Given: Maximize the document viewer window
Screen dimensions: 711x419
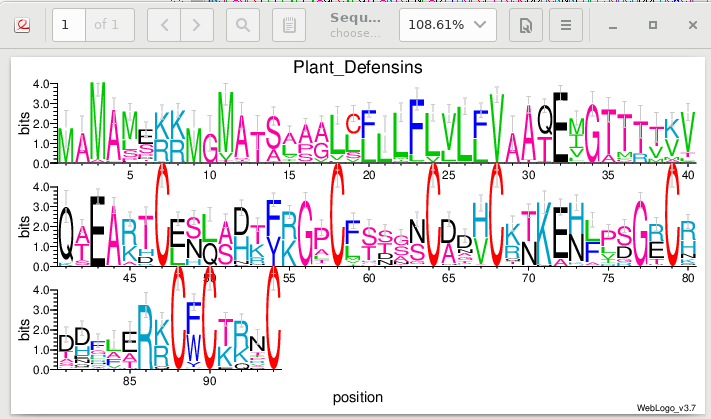Looking at the screenshot, I should tap(652, 24).
